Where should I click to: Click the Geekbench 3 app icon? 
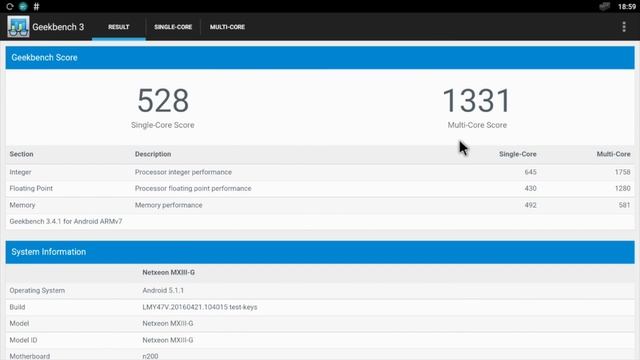click(18, 27)
